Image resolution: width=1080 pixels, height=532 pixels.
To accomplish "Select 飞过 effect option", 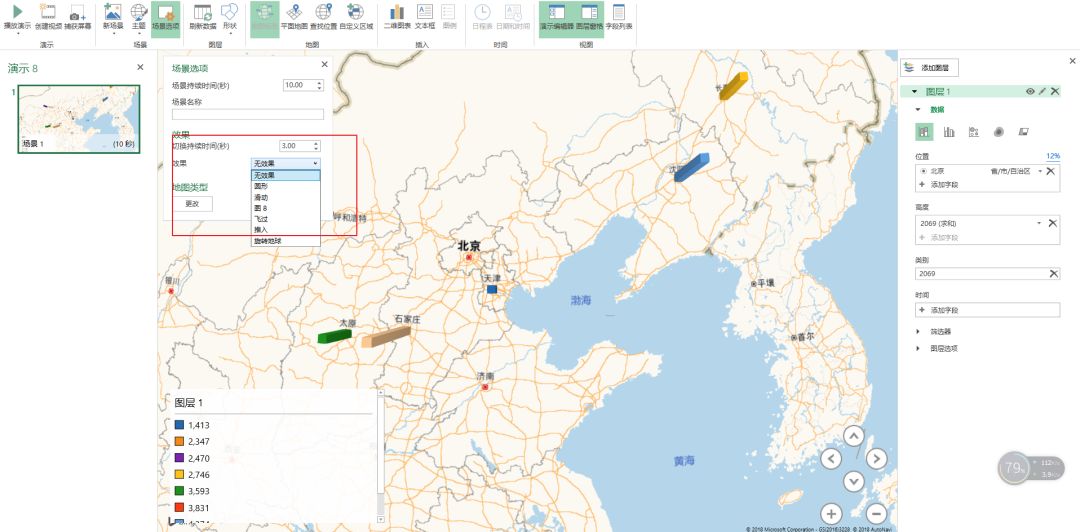I will click(x=285, y=219).
